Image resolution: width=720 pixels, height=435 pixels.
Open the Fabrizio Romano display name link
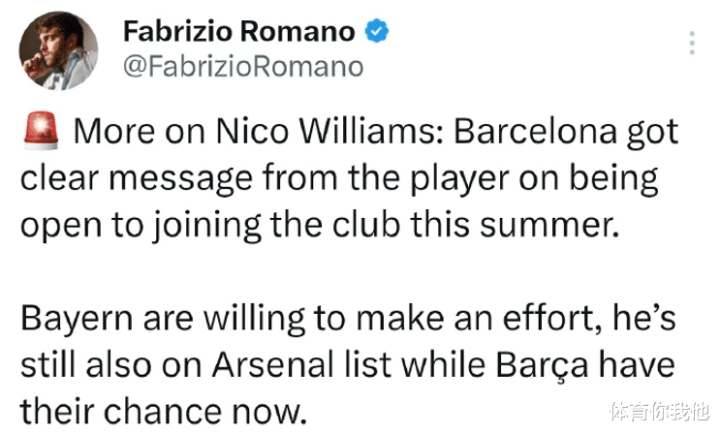239,31
